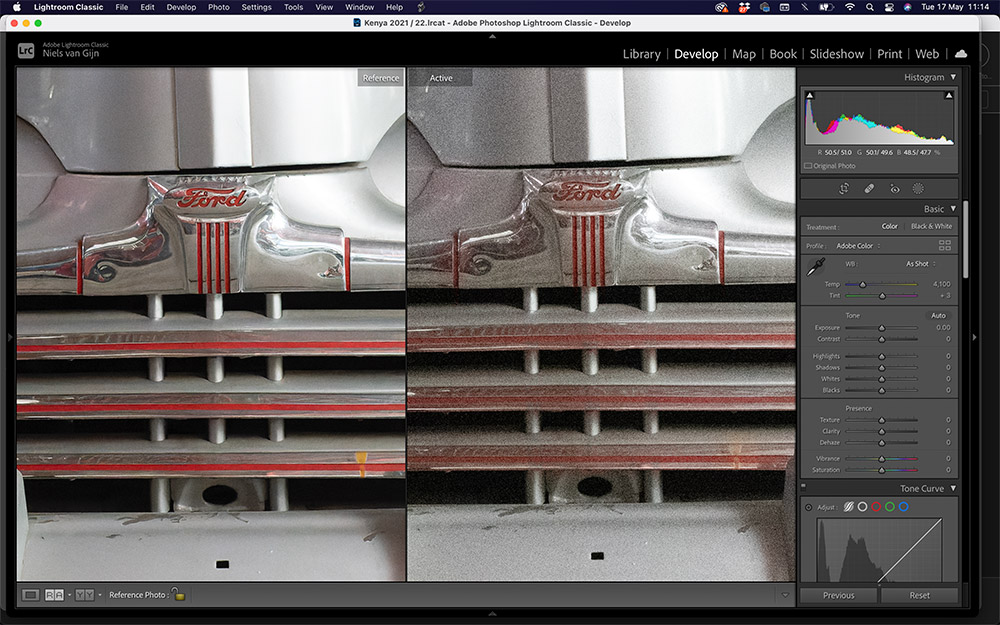1000x625 pixels.
Task: Click the Reference photo pane
Action: [211, 325]
